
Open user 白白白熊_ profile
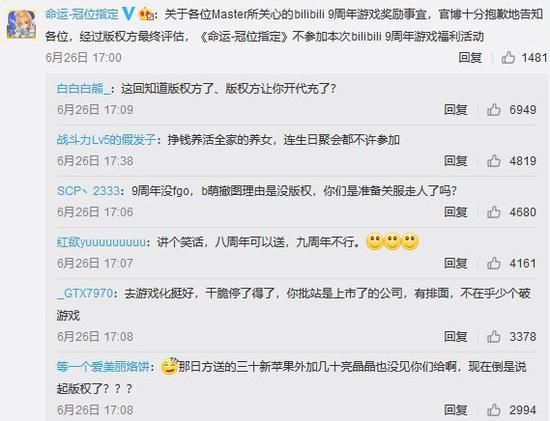click(83, 88)
